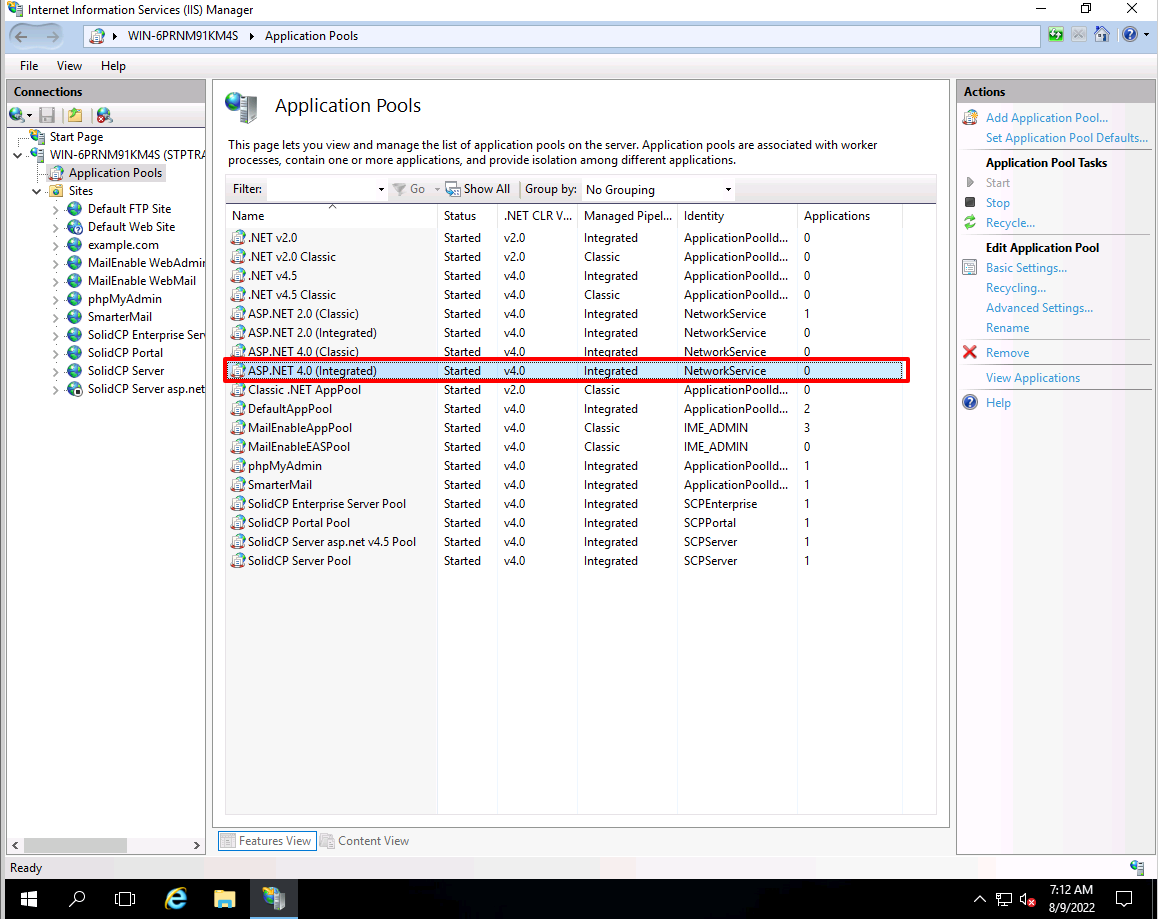The height and width of the screenshot is (919, 1158).
Task: Click the taskbar Search magnifier icon
Action: tap(77, 899)
